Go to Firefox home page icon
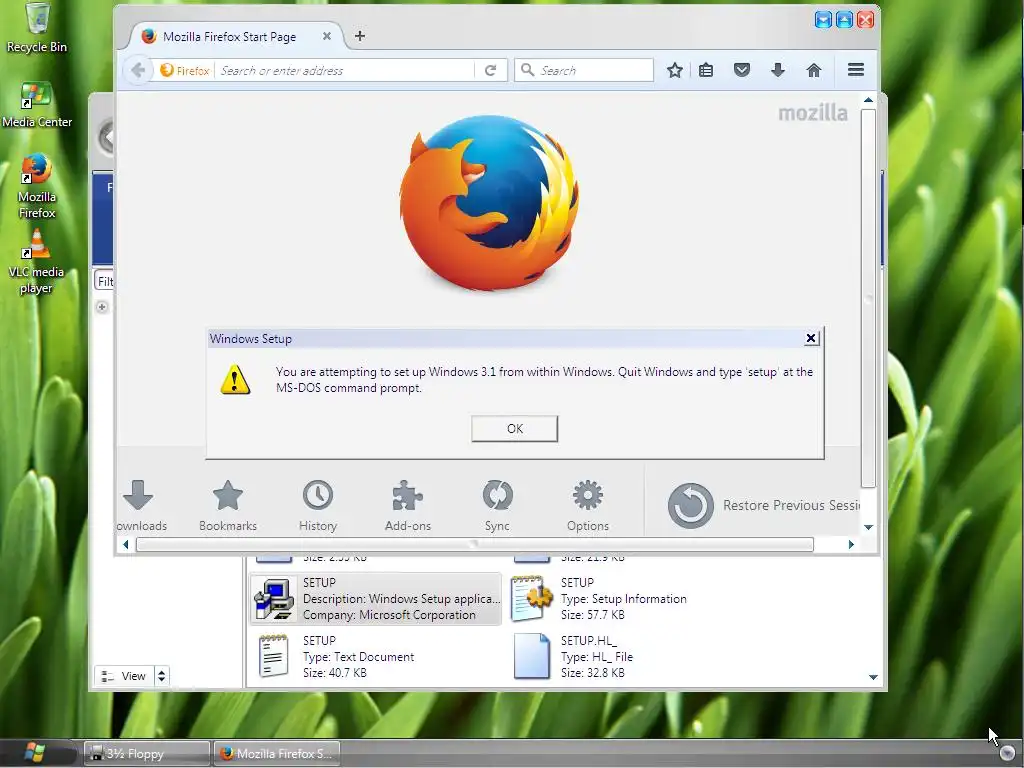Screen dimensions: 1024x768 click(x=814, y=70)
